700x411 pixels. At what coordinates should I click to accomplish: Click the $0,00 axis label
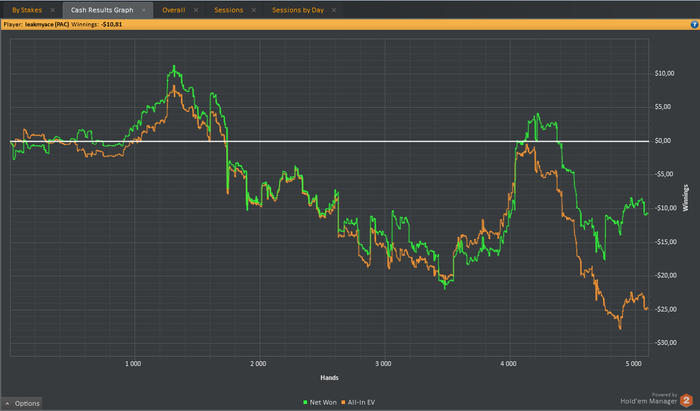662,141
